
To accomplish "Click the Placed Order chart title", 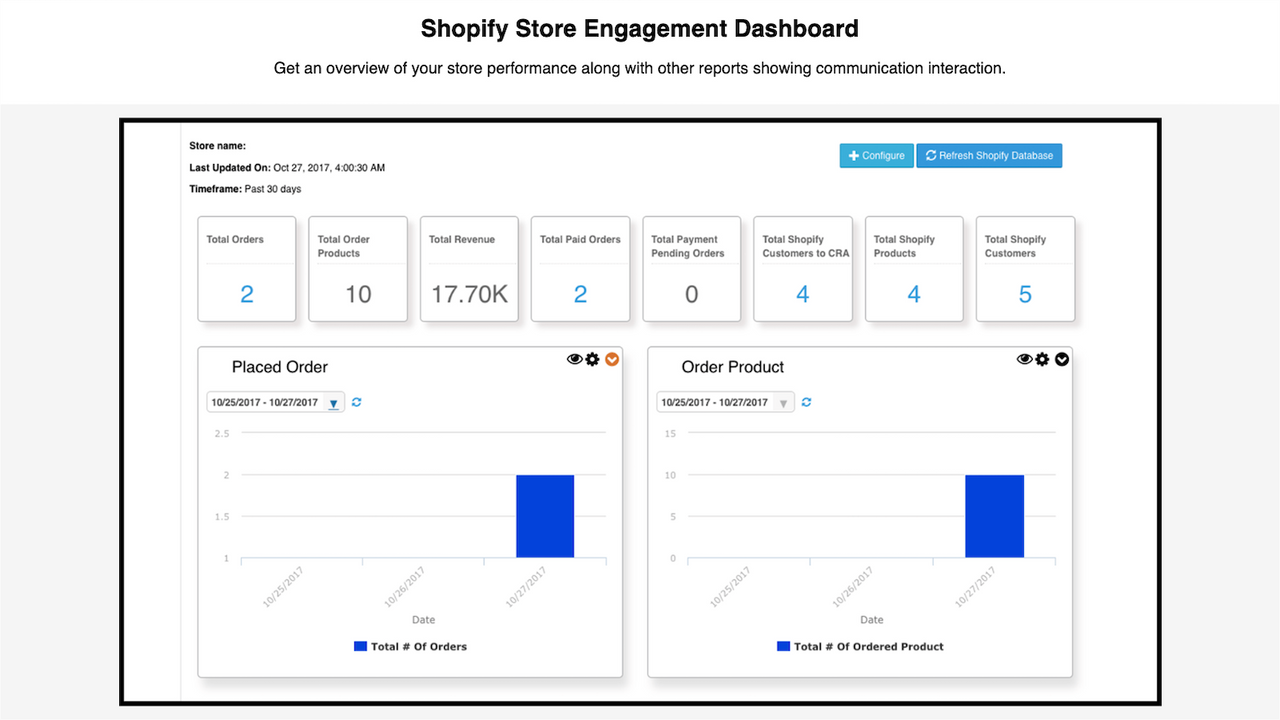I will coord(280,367).
